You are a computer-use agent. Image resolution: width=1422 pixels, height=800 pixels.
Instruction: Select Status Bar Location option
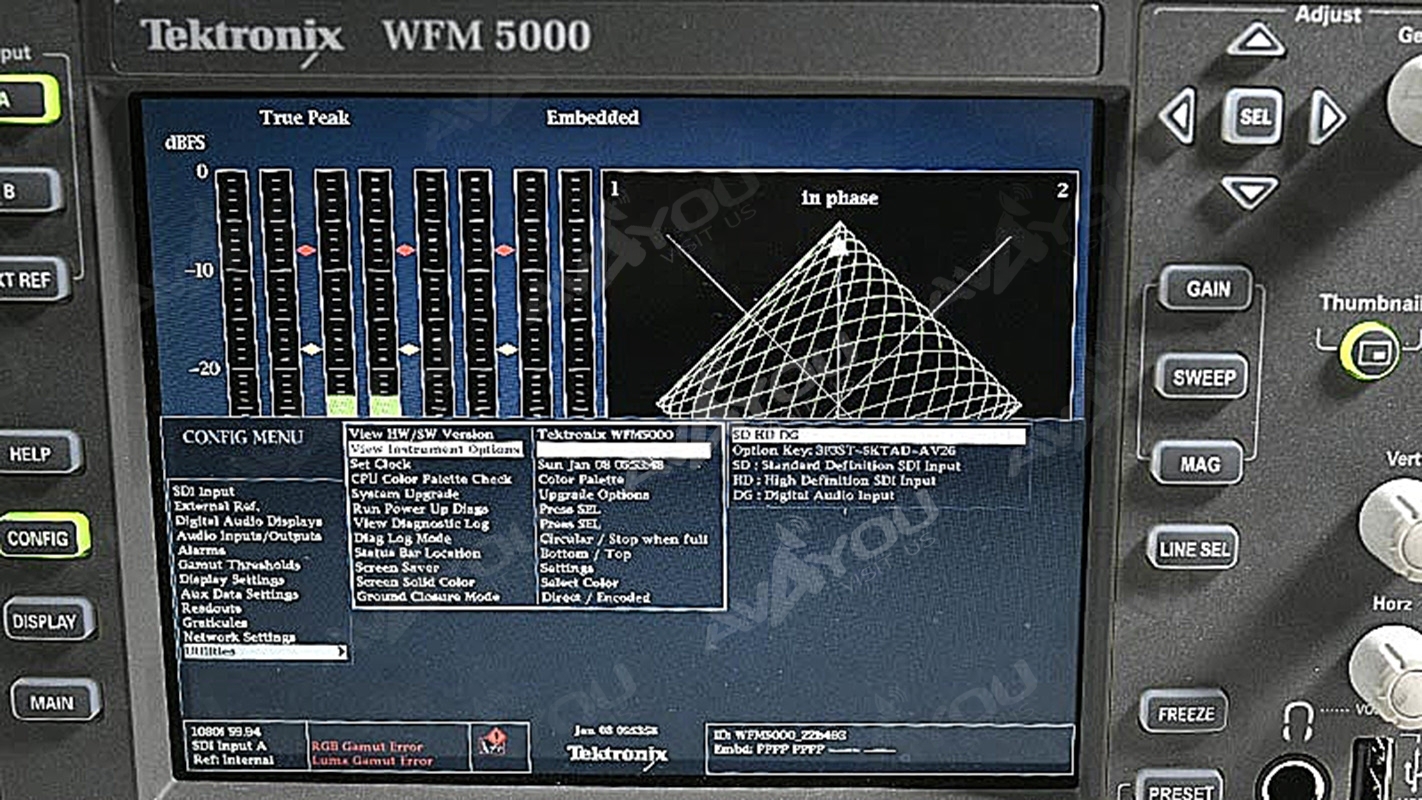[418, 553]
